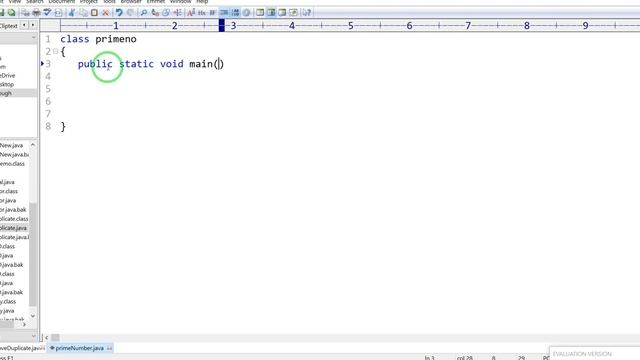Screen dimensions: 640x360
Task: Open the dropdown atop the sidebar panel
Action: pos(33,38)
